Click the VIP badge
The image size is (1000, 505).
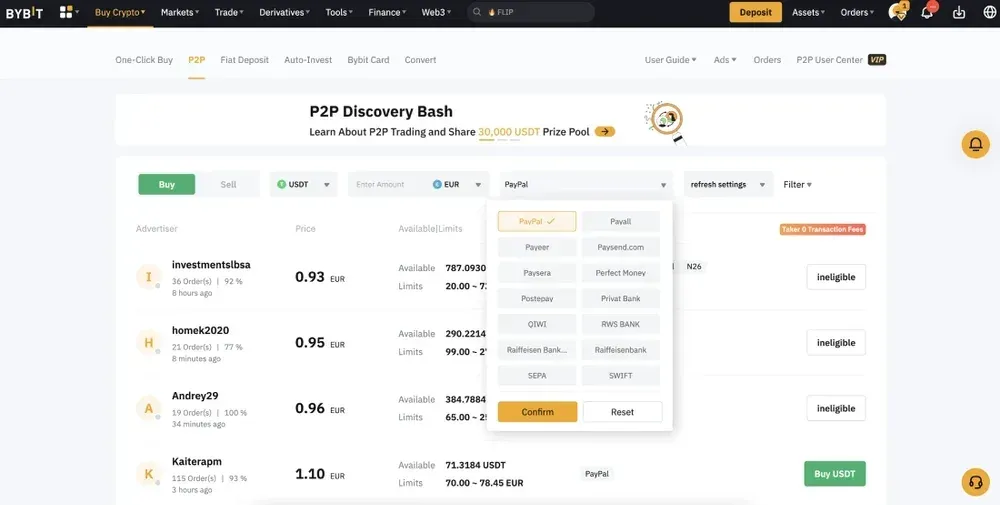[877, 60]
